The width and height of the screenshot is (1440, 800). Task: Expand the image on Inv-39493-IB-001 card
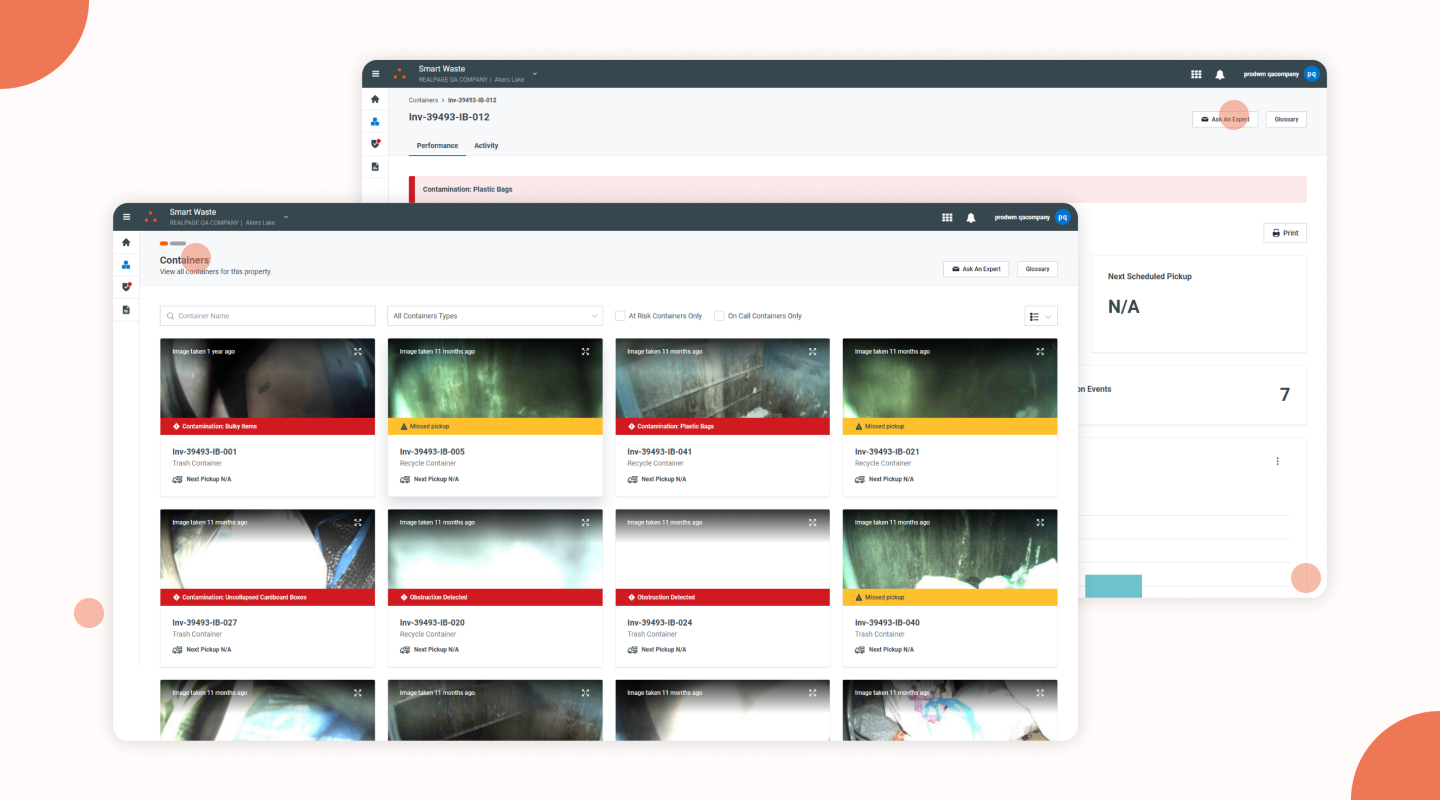[358, 351]
